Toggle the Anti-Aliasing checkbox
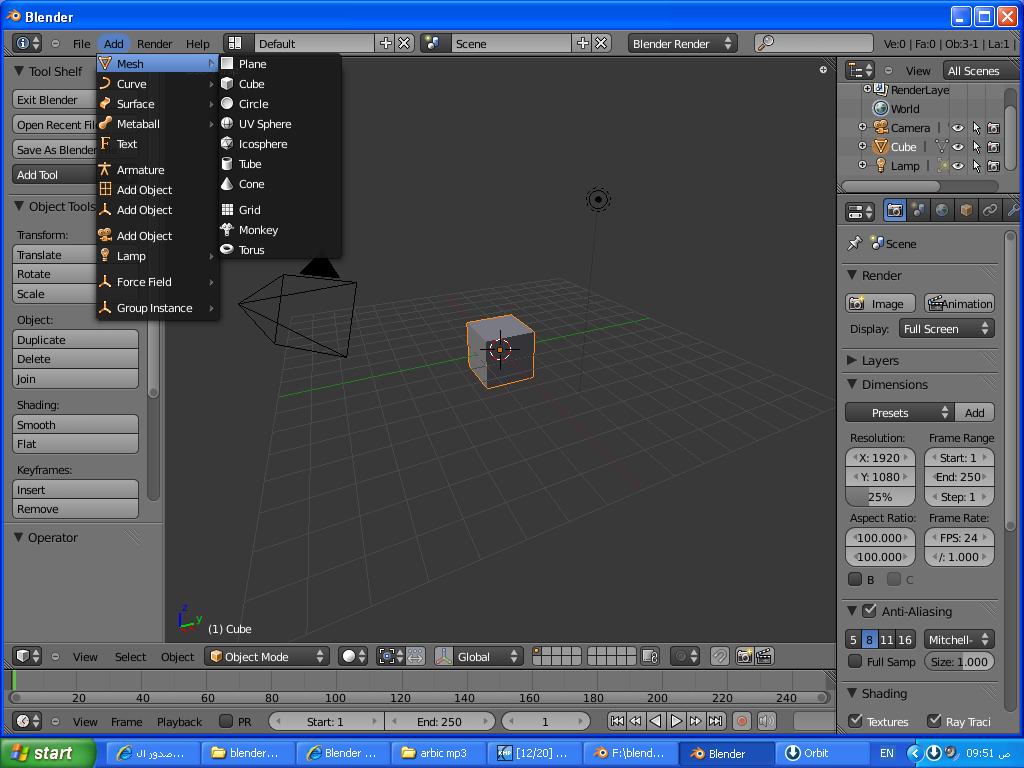The height and width of the screenshot is (768, 1024). click(869, 611)
